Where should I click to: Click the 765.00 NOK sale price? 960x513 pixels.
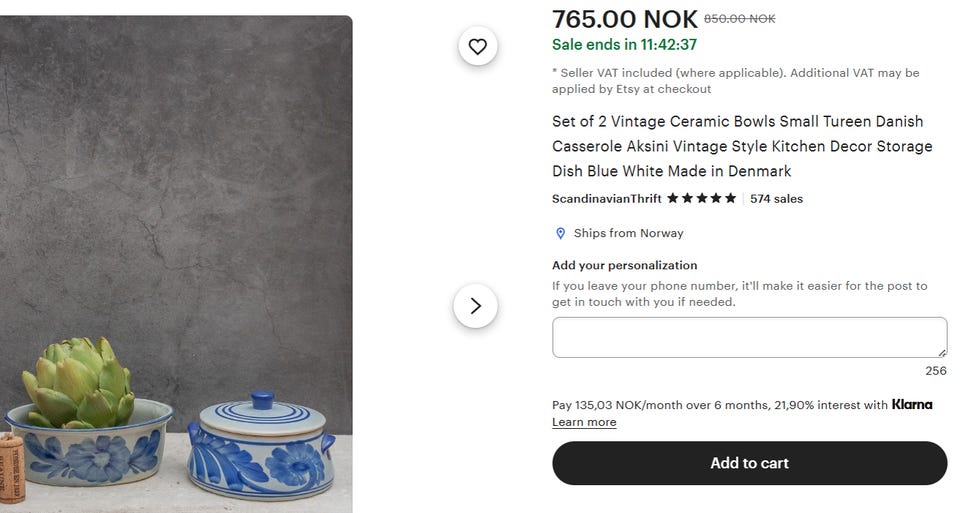tap(624, 19)
